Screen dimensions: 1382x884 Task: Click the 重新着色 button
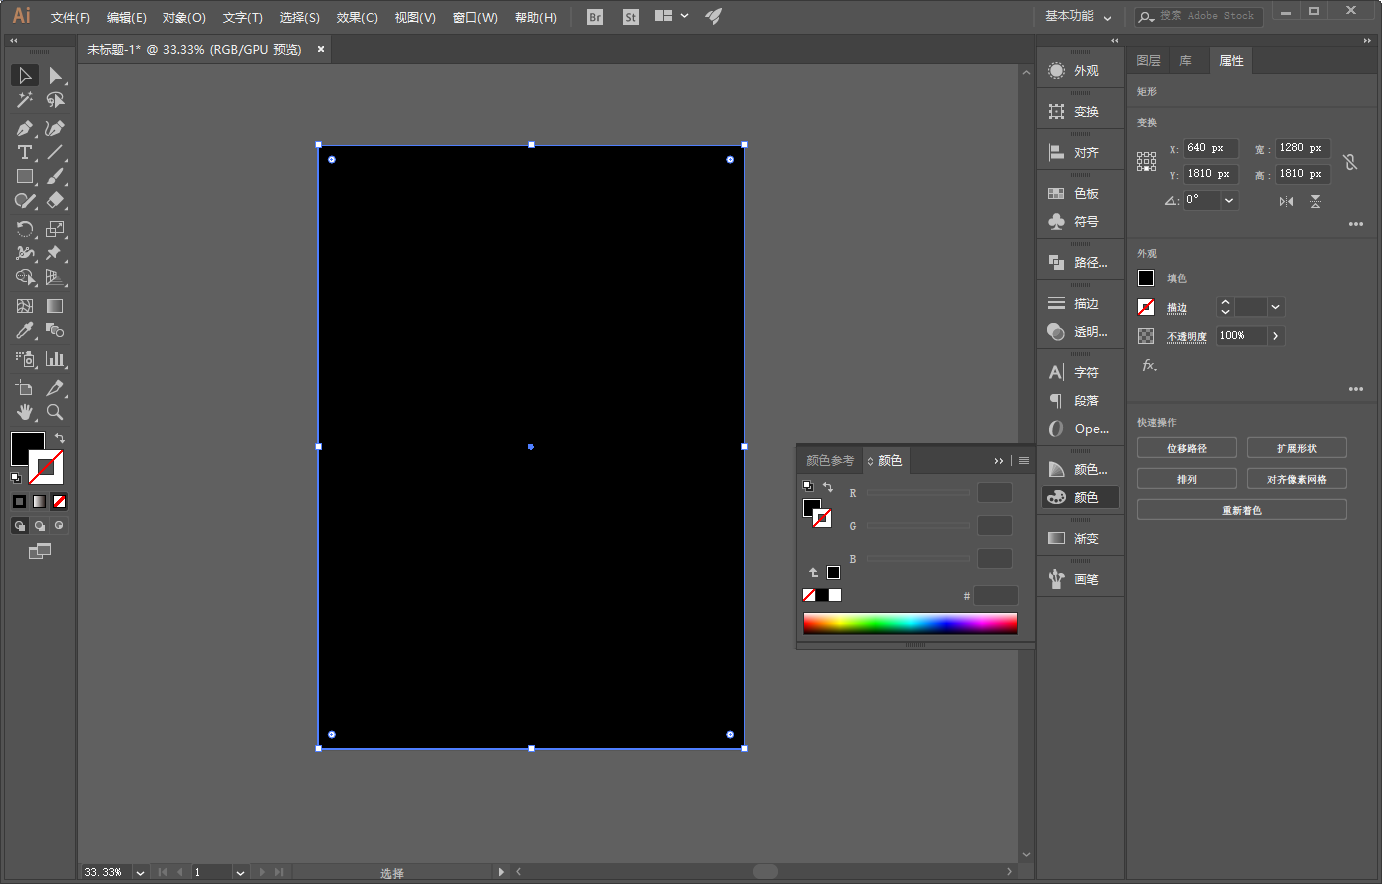click(1241, 510)
